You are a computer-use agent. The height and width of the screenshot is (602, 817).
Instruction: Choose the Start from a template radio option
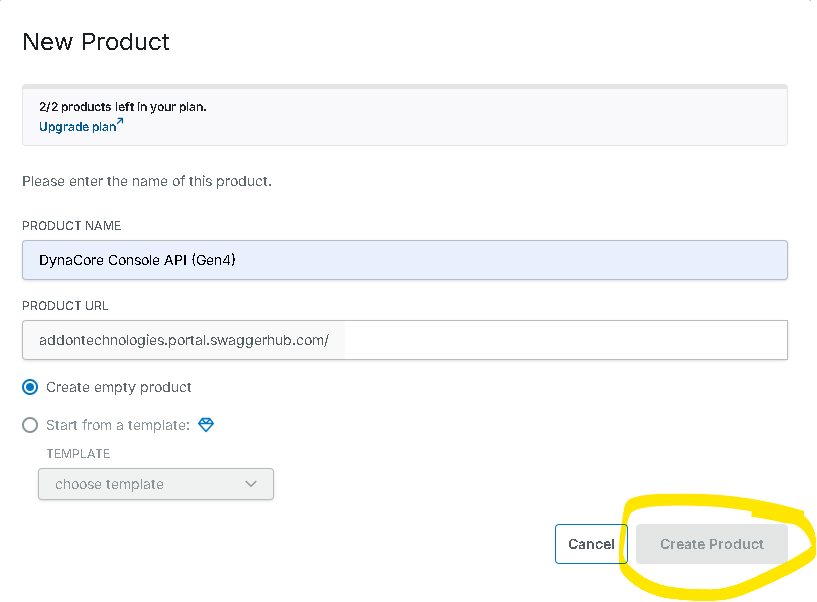[30, 425]
